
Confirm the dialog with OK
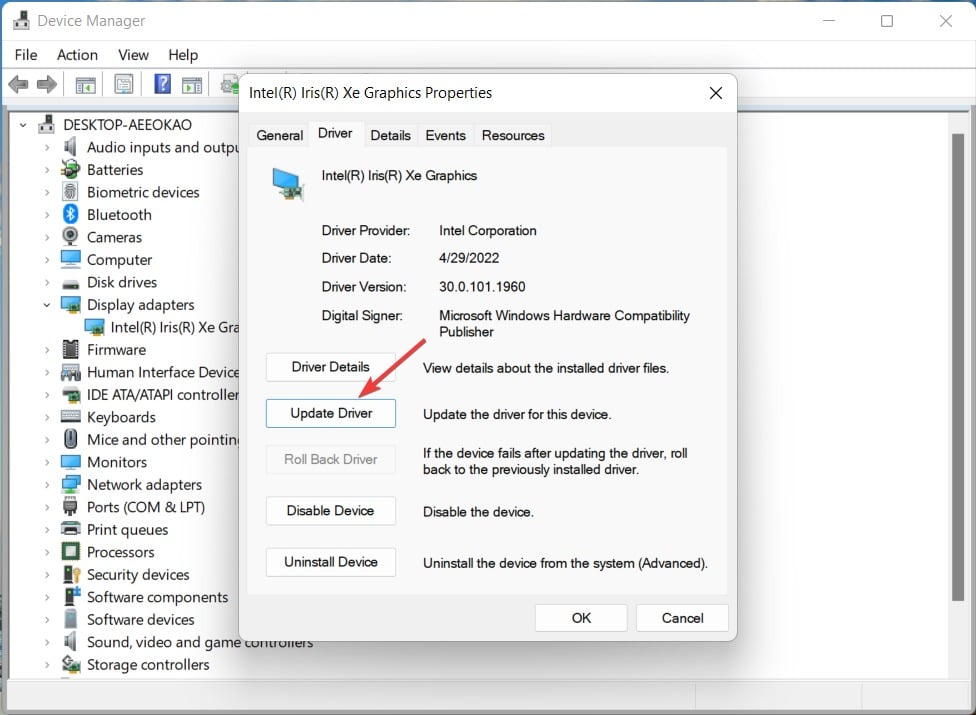click(581, 618)
